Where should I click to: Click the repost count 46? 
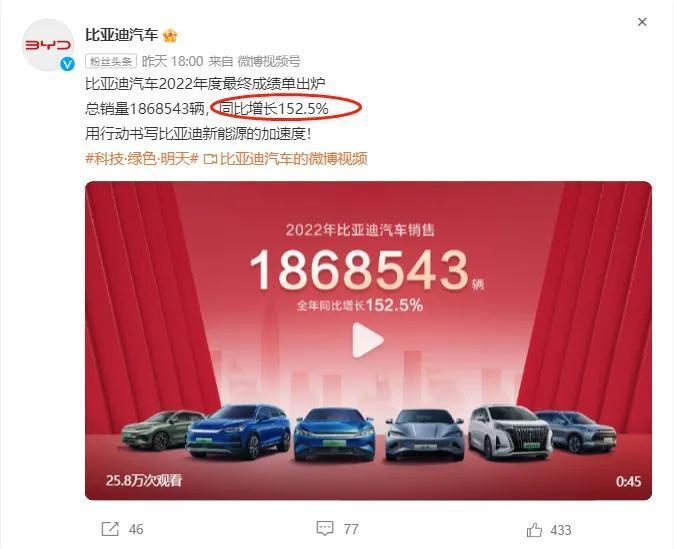pos(136,529)
